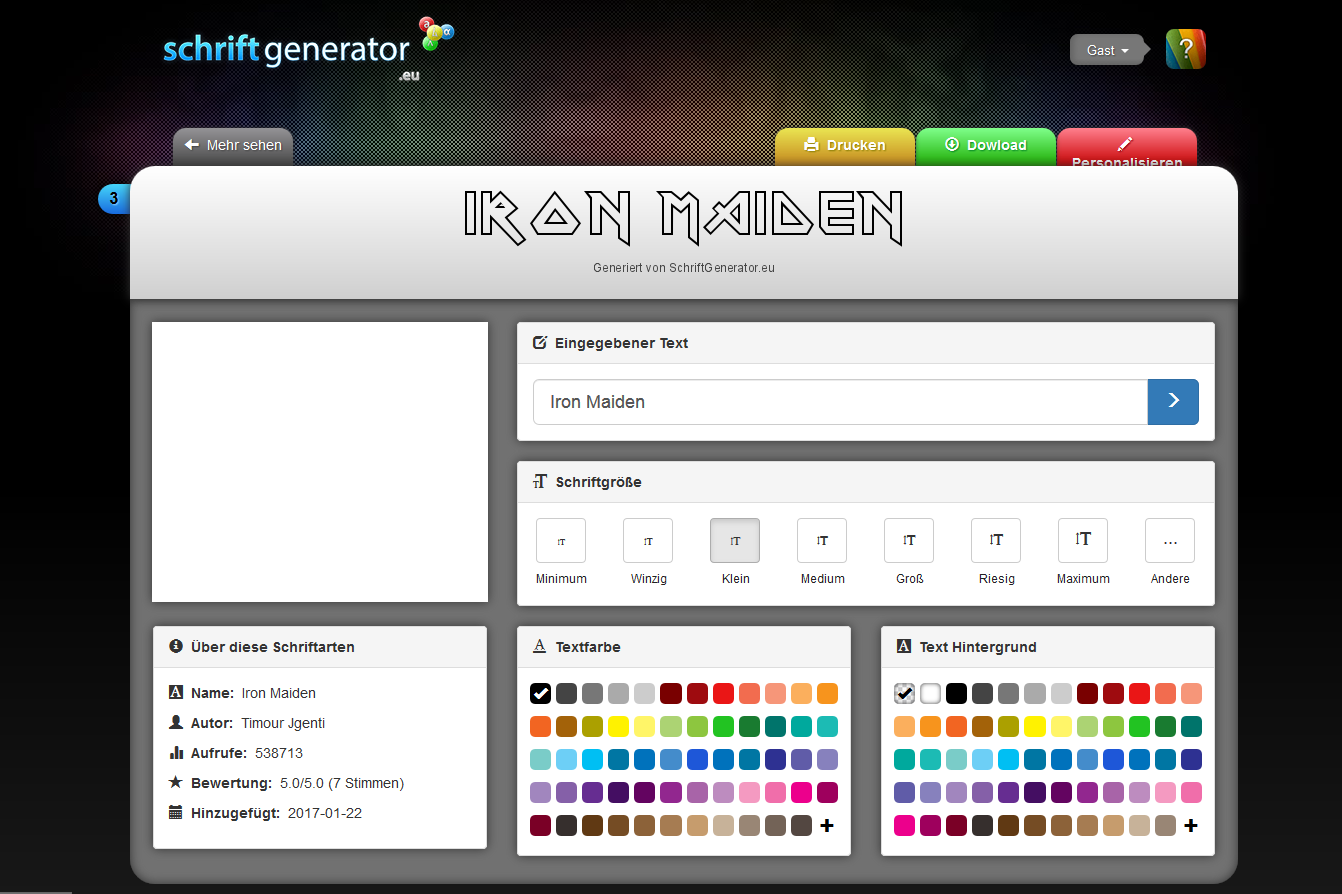The width and height of the screenshot is (1342, 894).
Task: Click the schriftgenerator.eu logo
Action: coord(308,49)
